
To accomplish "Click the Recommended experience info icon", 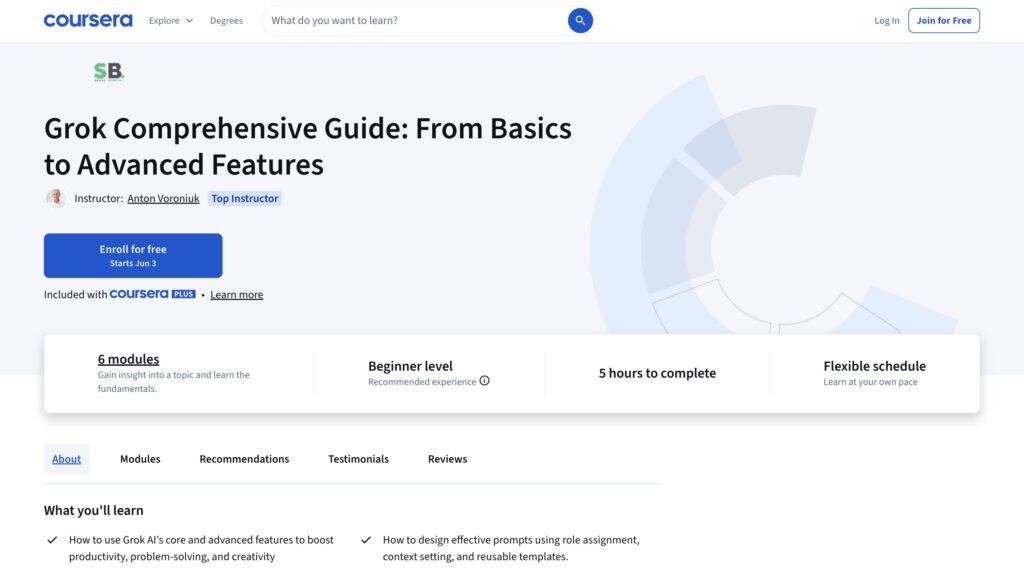I will [485, 381].
